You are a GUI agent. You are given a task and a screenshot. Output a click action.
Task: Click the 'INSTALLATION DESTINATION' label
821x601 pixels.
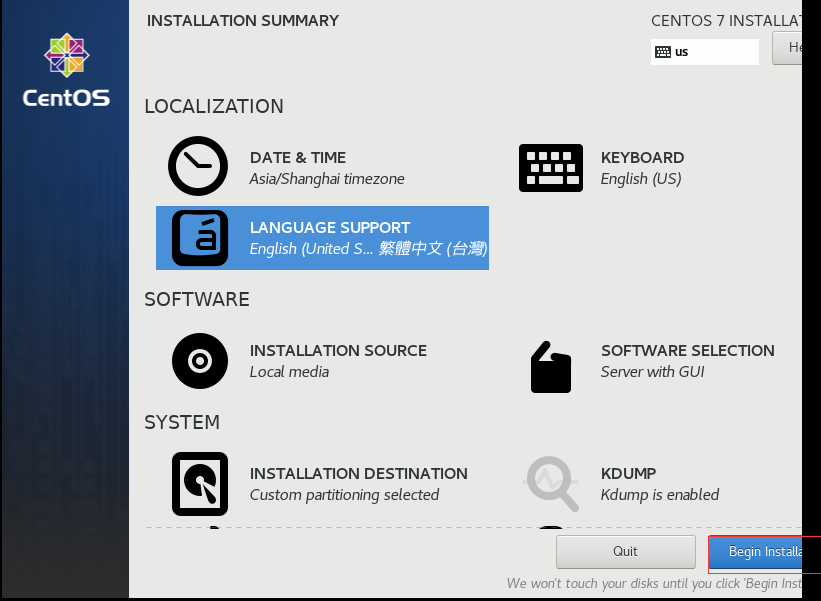pos(359,473)
